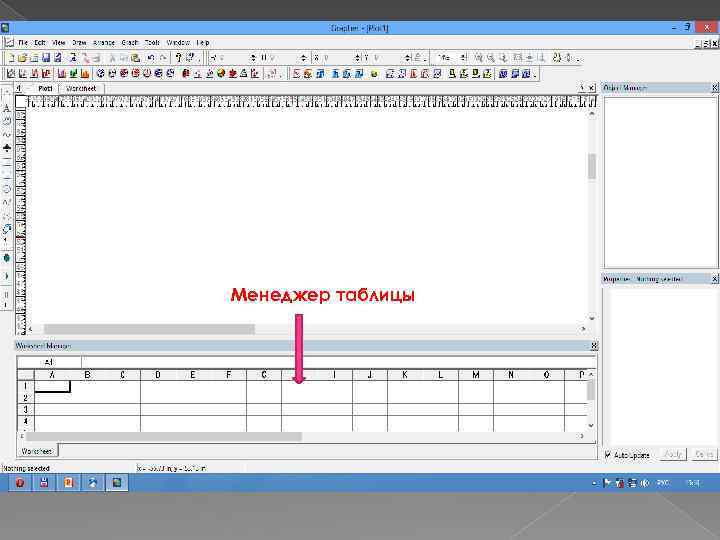Click the Save floppy disk icon
Image resolution: width=720 pixels, height=540 pixels.
(46, 58)
